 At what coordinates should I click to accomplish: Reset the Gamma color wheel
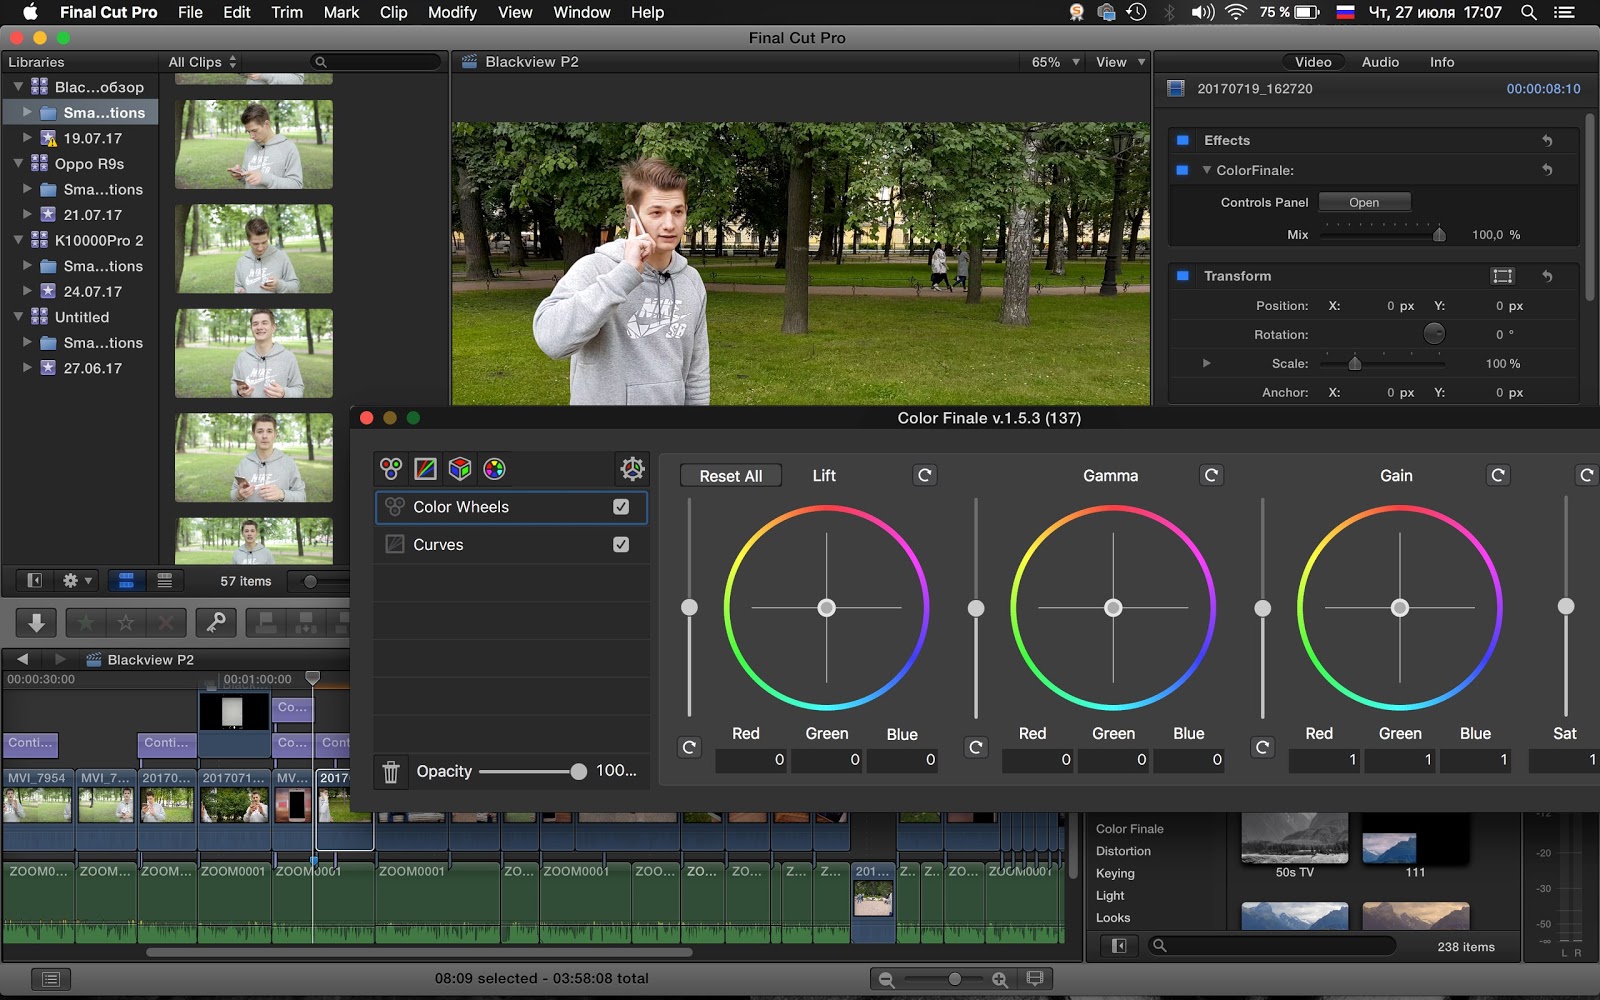click(1211, 475)
